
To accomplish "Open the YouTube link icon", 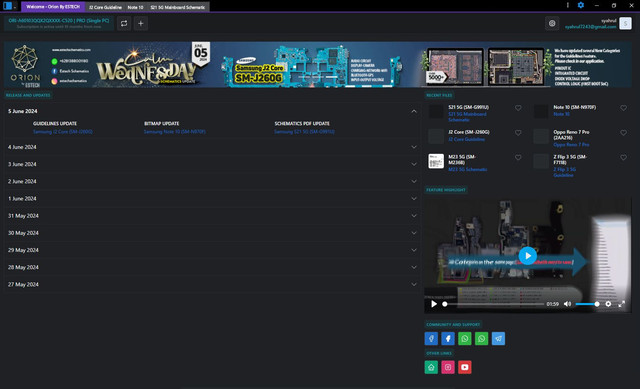I will click(464, 367).
